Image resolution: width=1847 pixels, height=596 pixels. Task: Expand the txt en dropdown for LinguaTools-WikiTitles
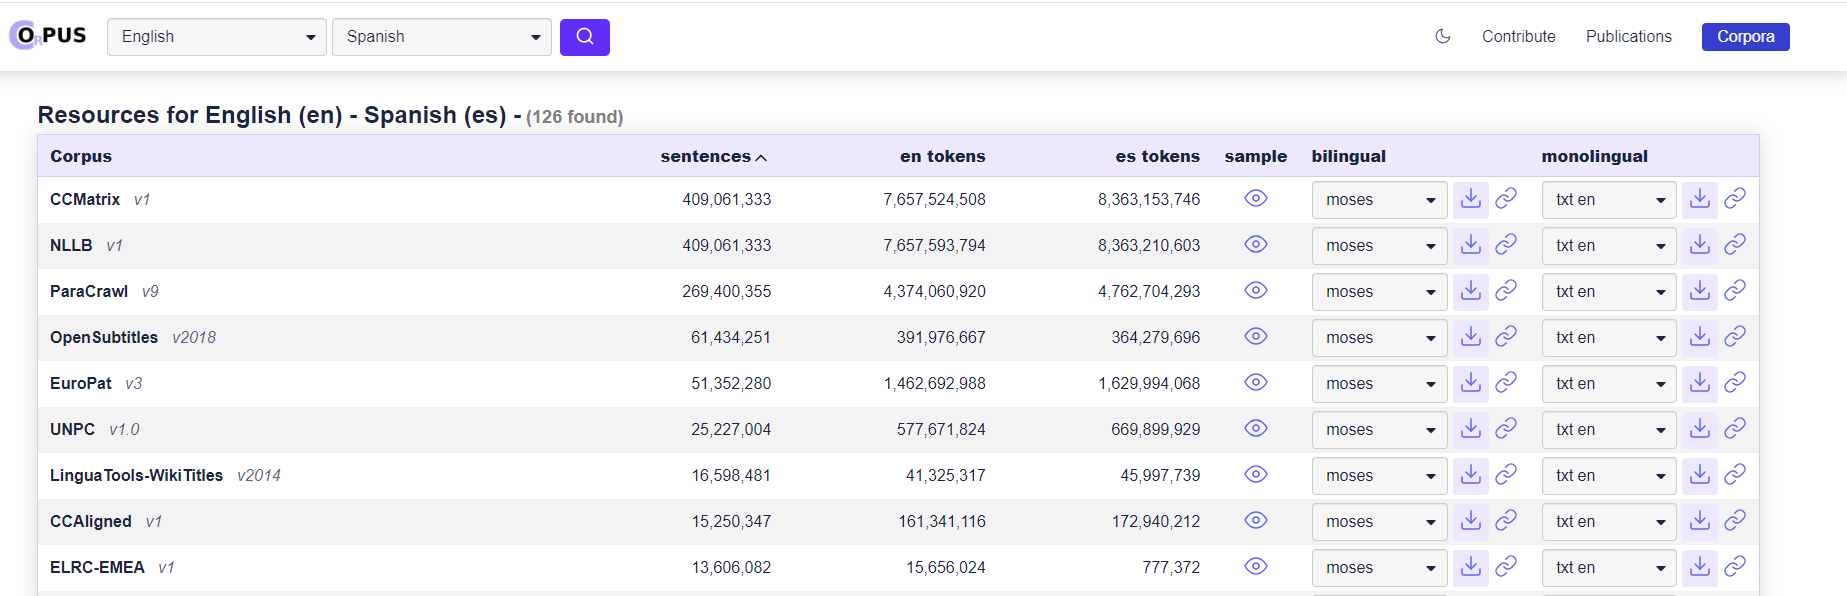pos(1608,475)
